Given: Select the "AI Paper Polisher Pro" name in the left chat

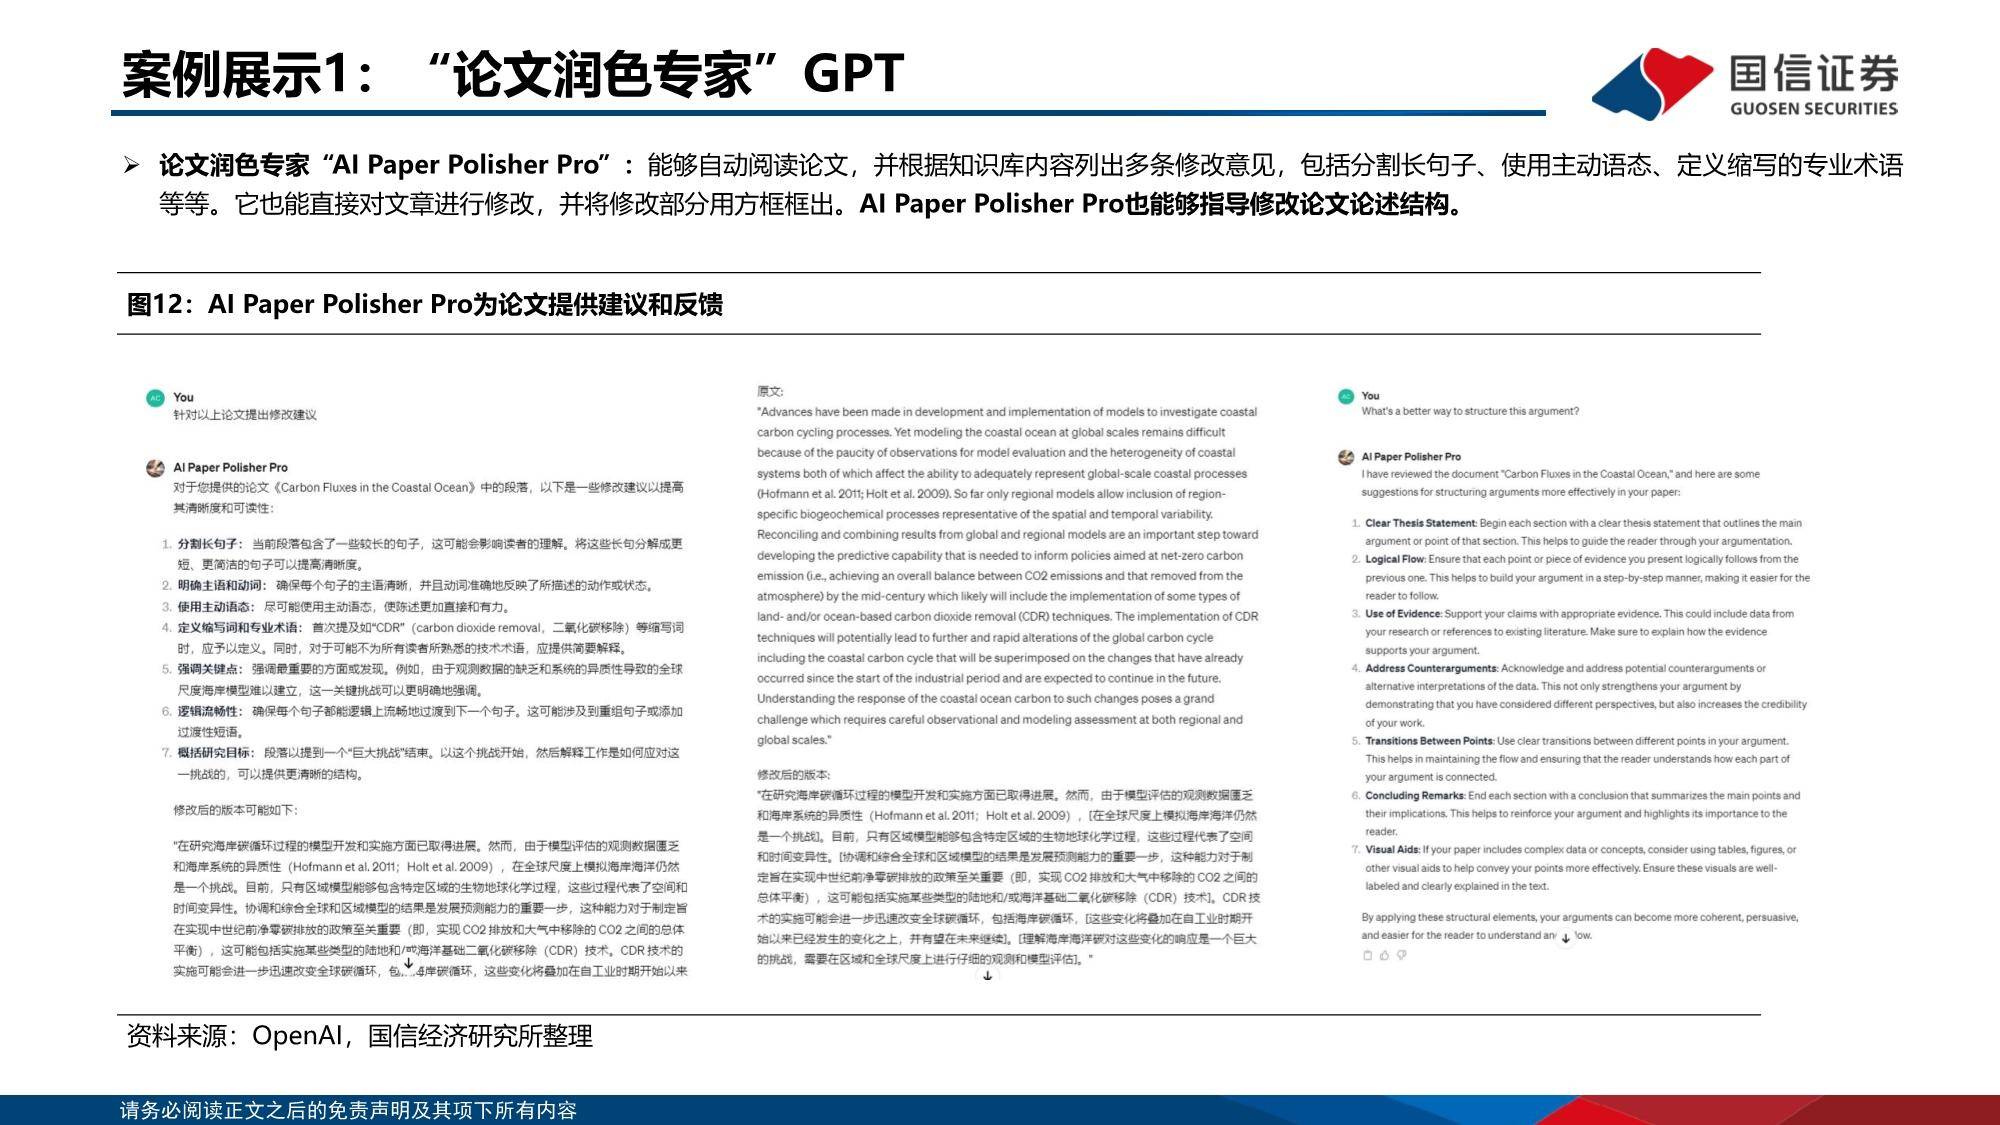Looking at the screenshot, I should coord(230,467).
